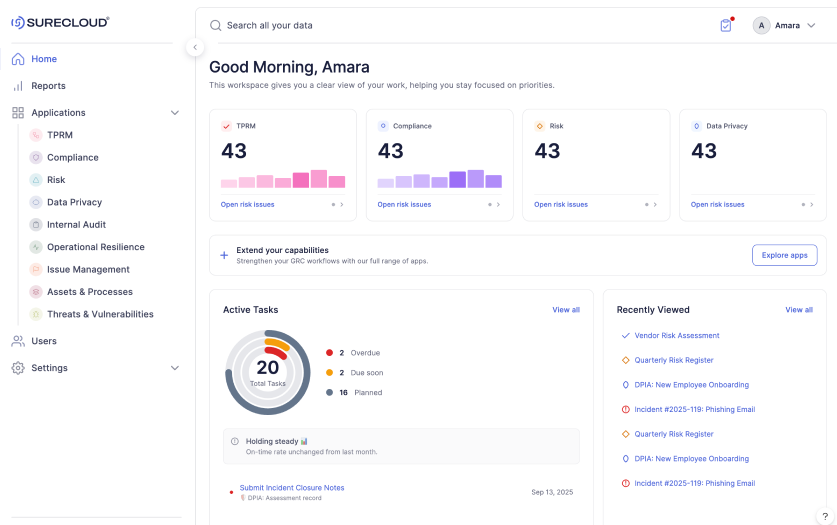Click the Explore apps button
This screenshot has width=837, height=525.
(x=784, y=255)
